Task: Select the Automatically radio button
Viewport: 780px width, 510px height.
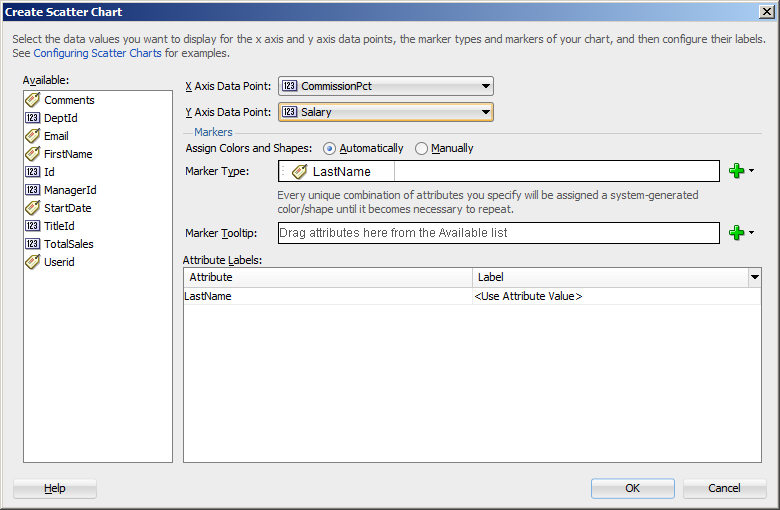Action: click(x=330, y=149)
